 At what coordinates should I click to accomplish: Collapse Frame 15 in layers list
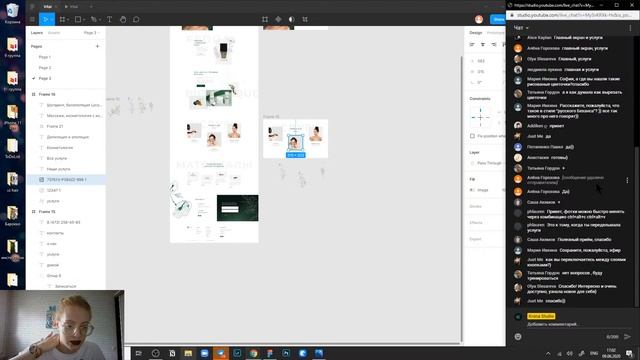pos(33,212)
